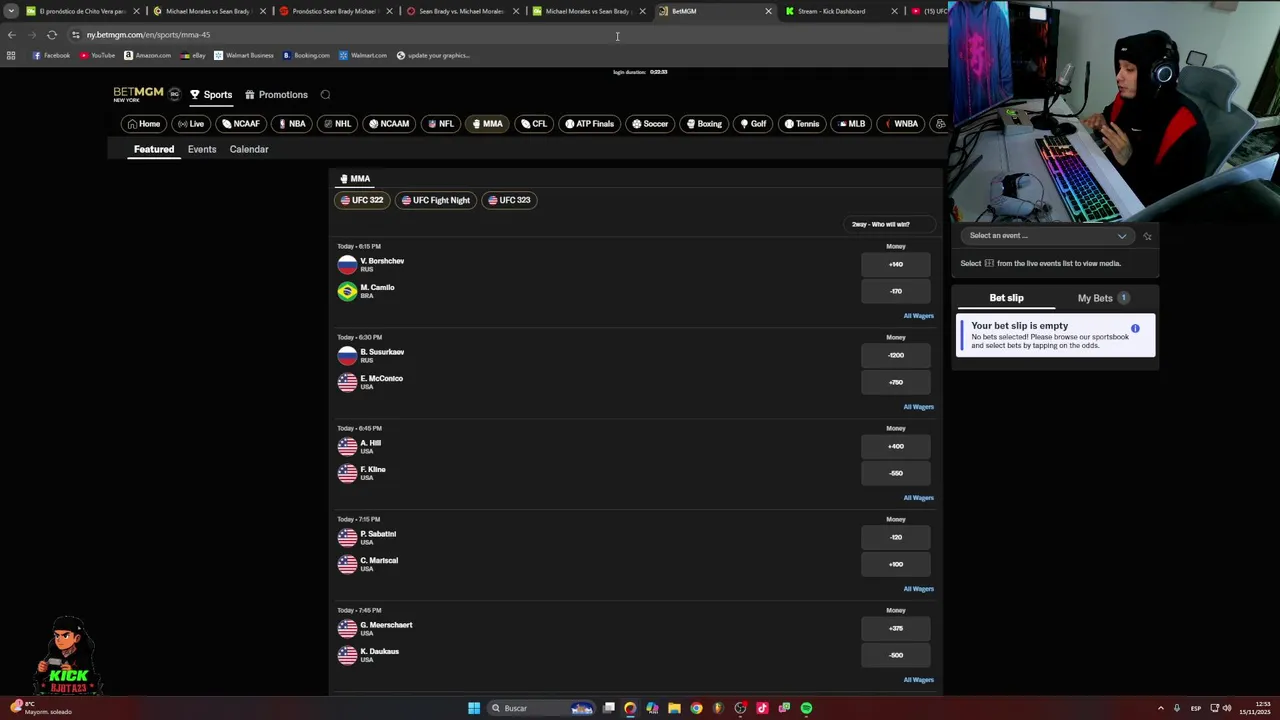Switch to the Featured tab
This screenshot has width=1280, height=720.
point(154,149)
